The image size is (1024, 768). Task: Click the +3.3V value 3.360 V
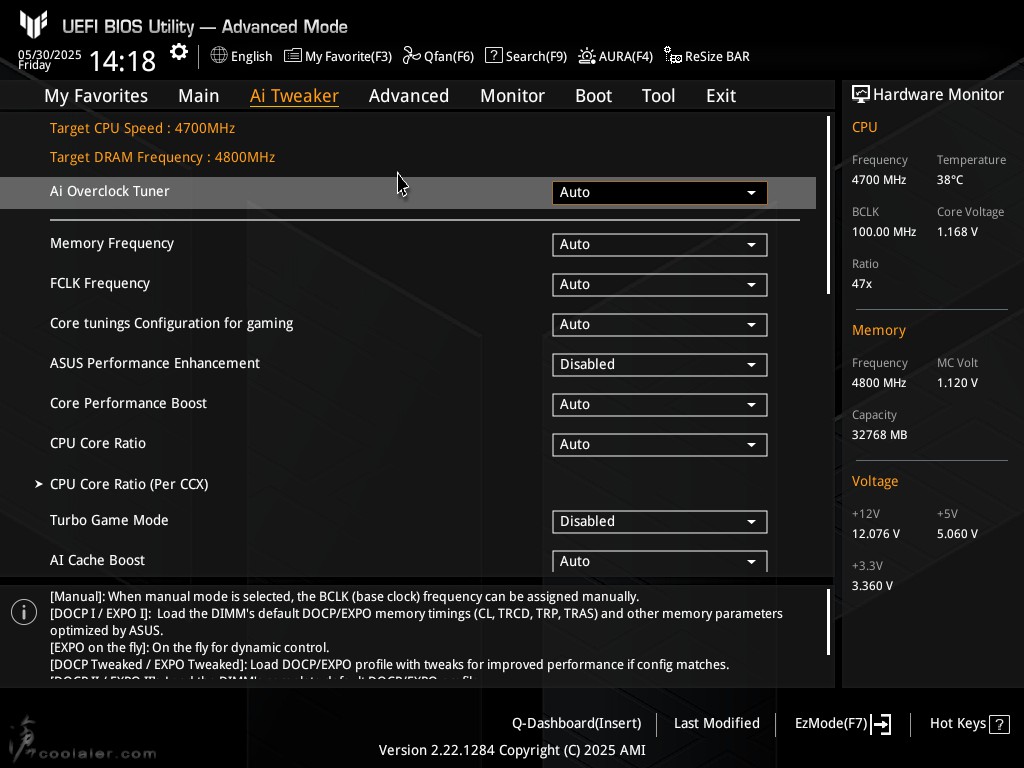(872, 586)
